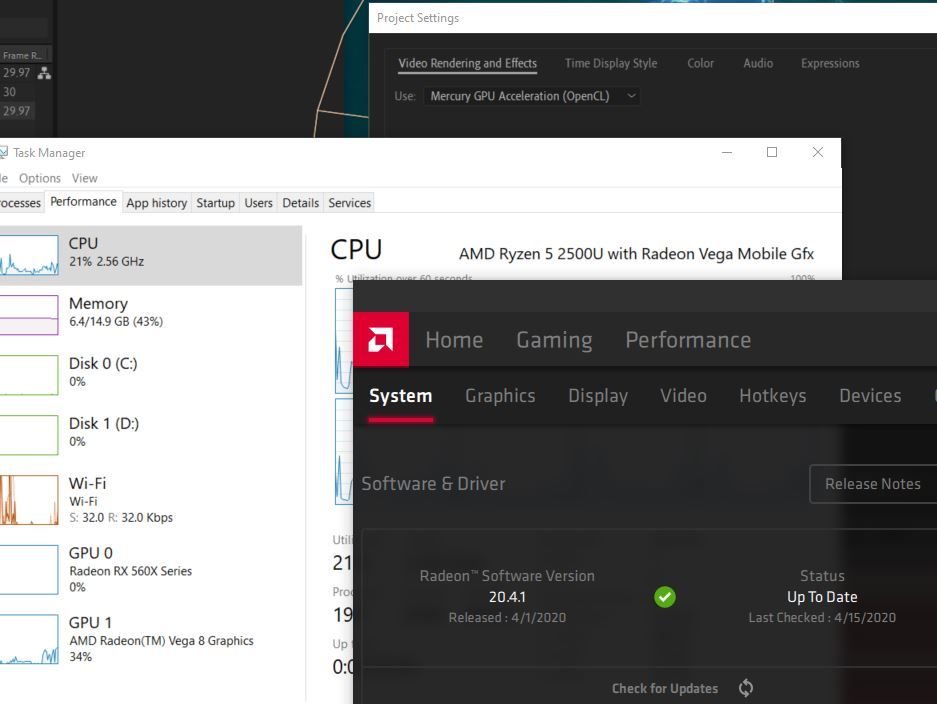Switch to the App history tab
This screenshot has width=937, height=704.
157,203
